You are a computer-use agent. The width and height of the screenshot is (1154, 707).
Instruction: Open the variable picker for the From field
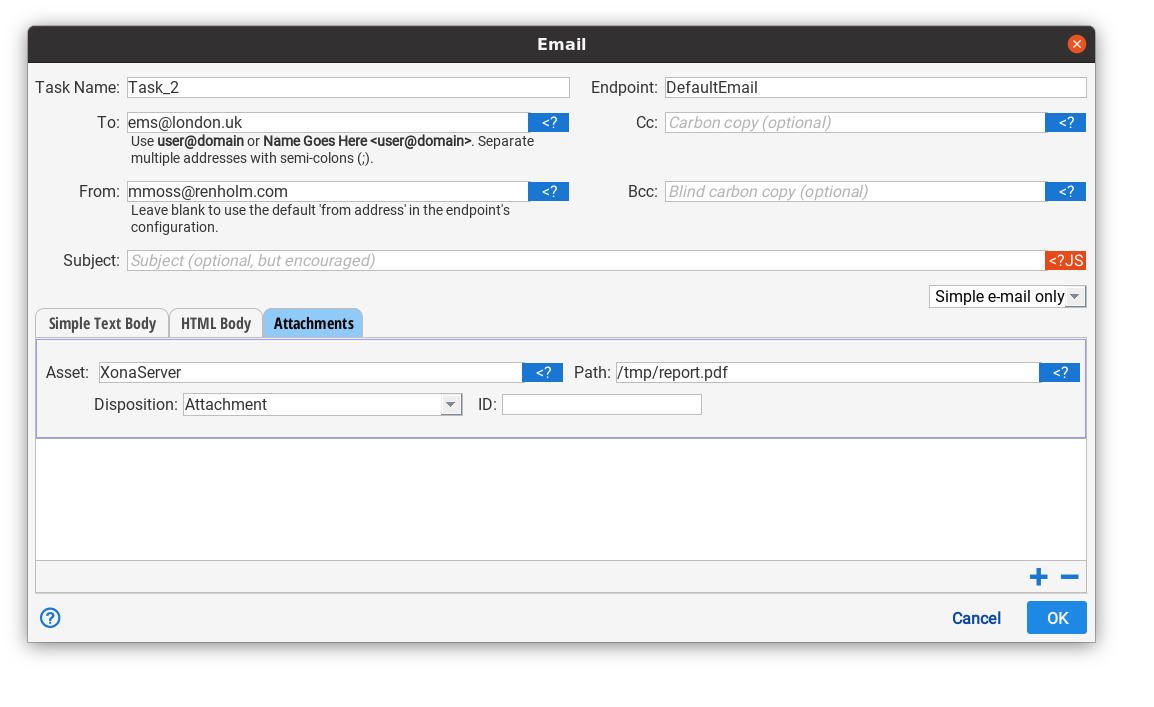tap(548, 191)
